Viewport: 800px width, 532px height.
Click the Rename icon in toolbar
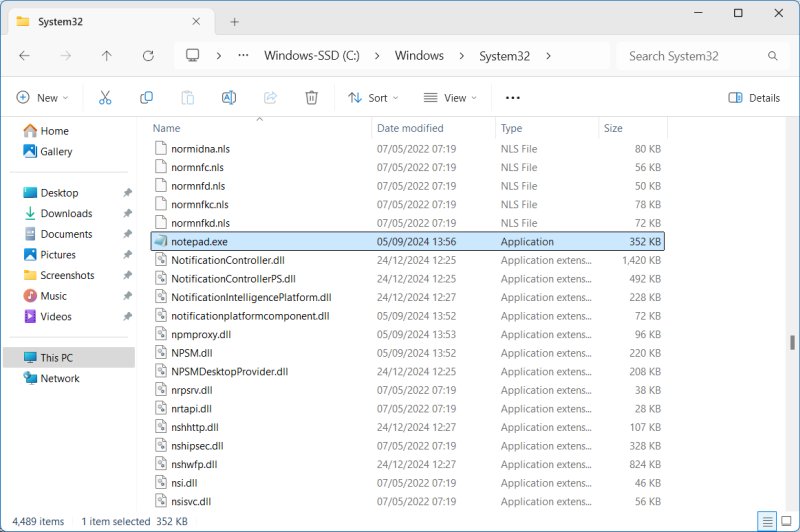tap(229, 98)
